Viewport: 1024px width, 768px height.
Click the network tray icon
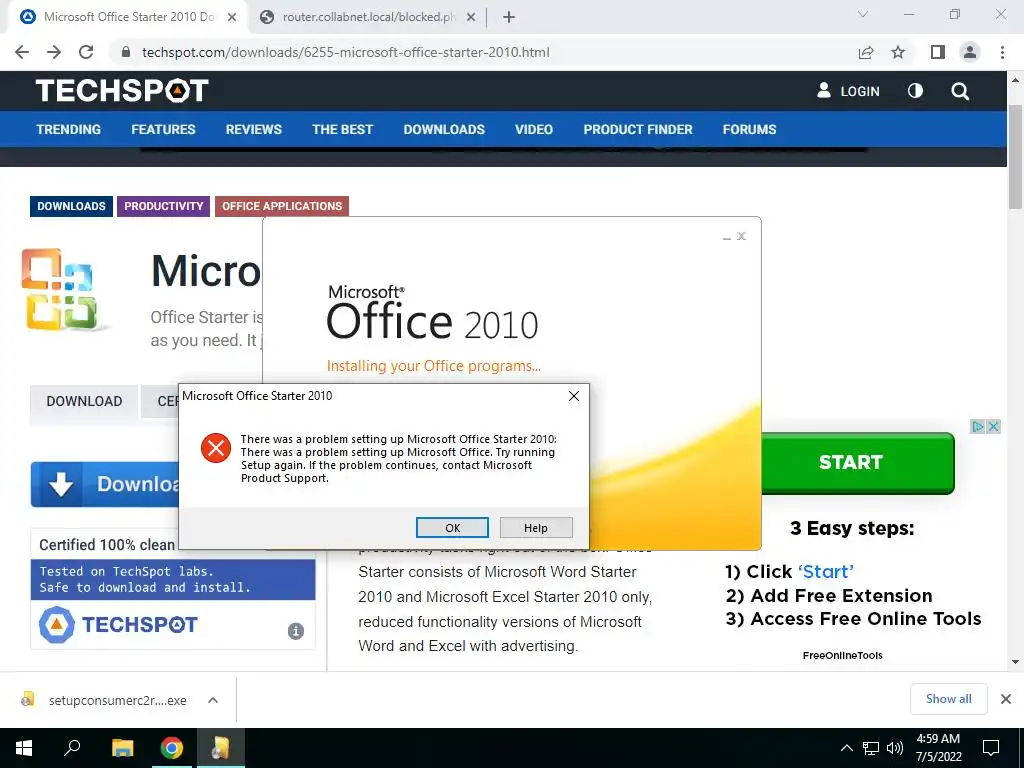[871, 748]
